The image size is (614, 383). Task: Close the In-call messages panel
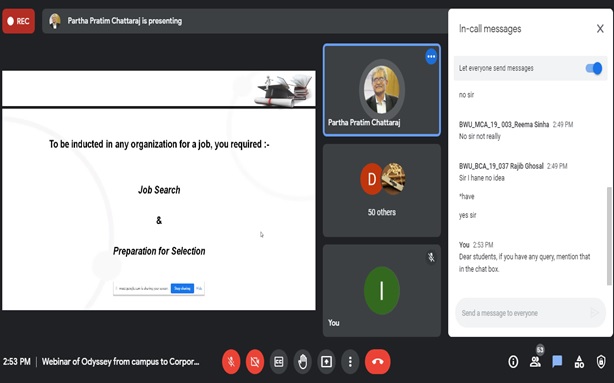(x=600, y=29)
